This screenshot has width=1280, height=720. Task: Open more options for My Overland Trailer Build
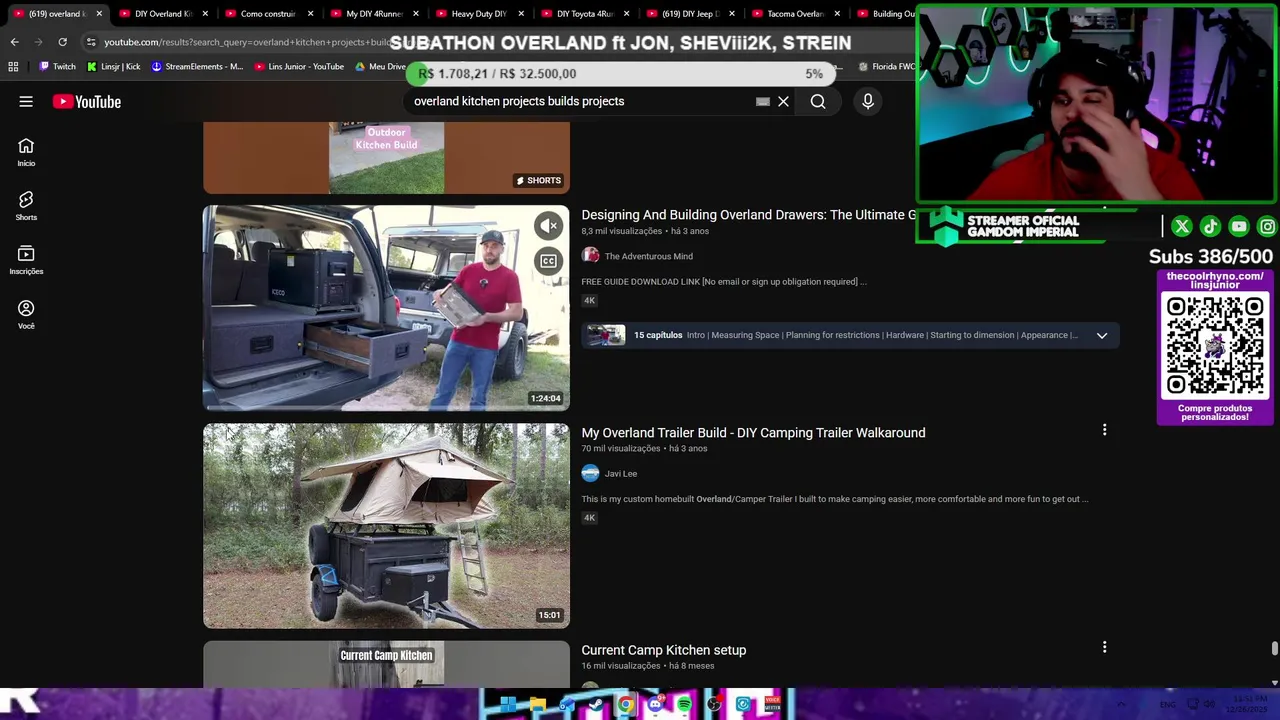[x=1104, y=430]
